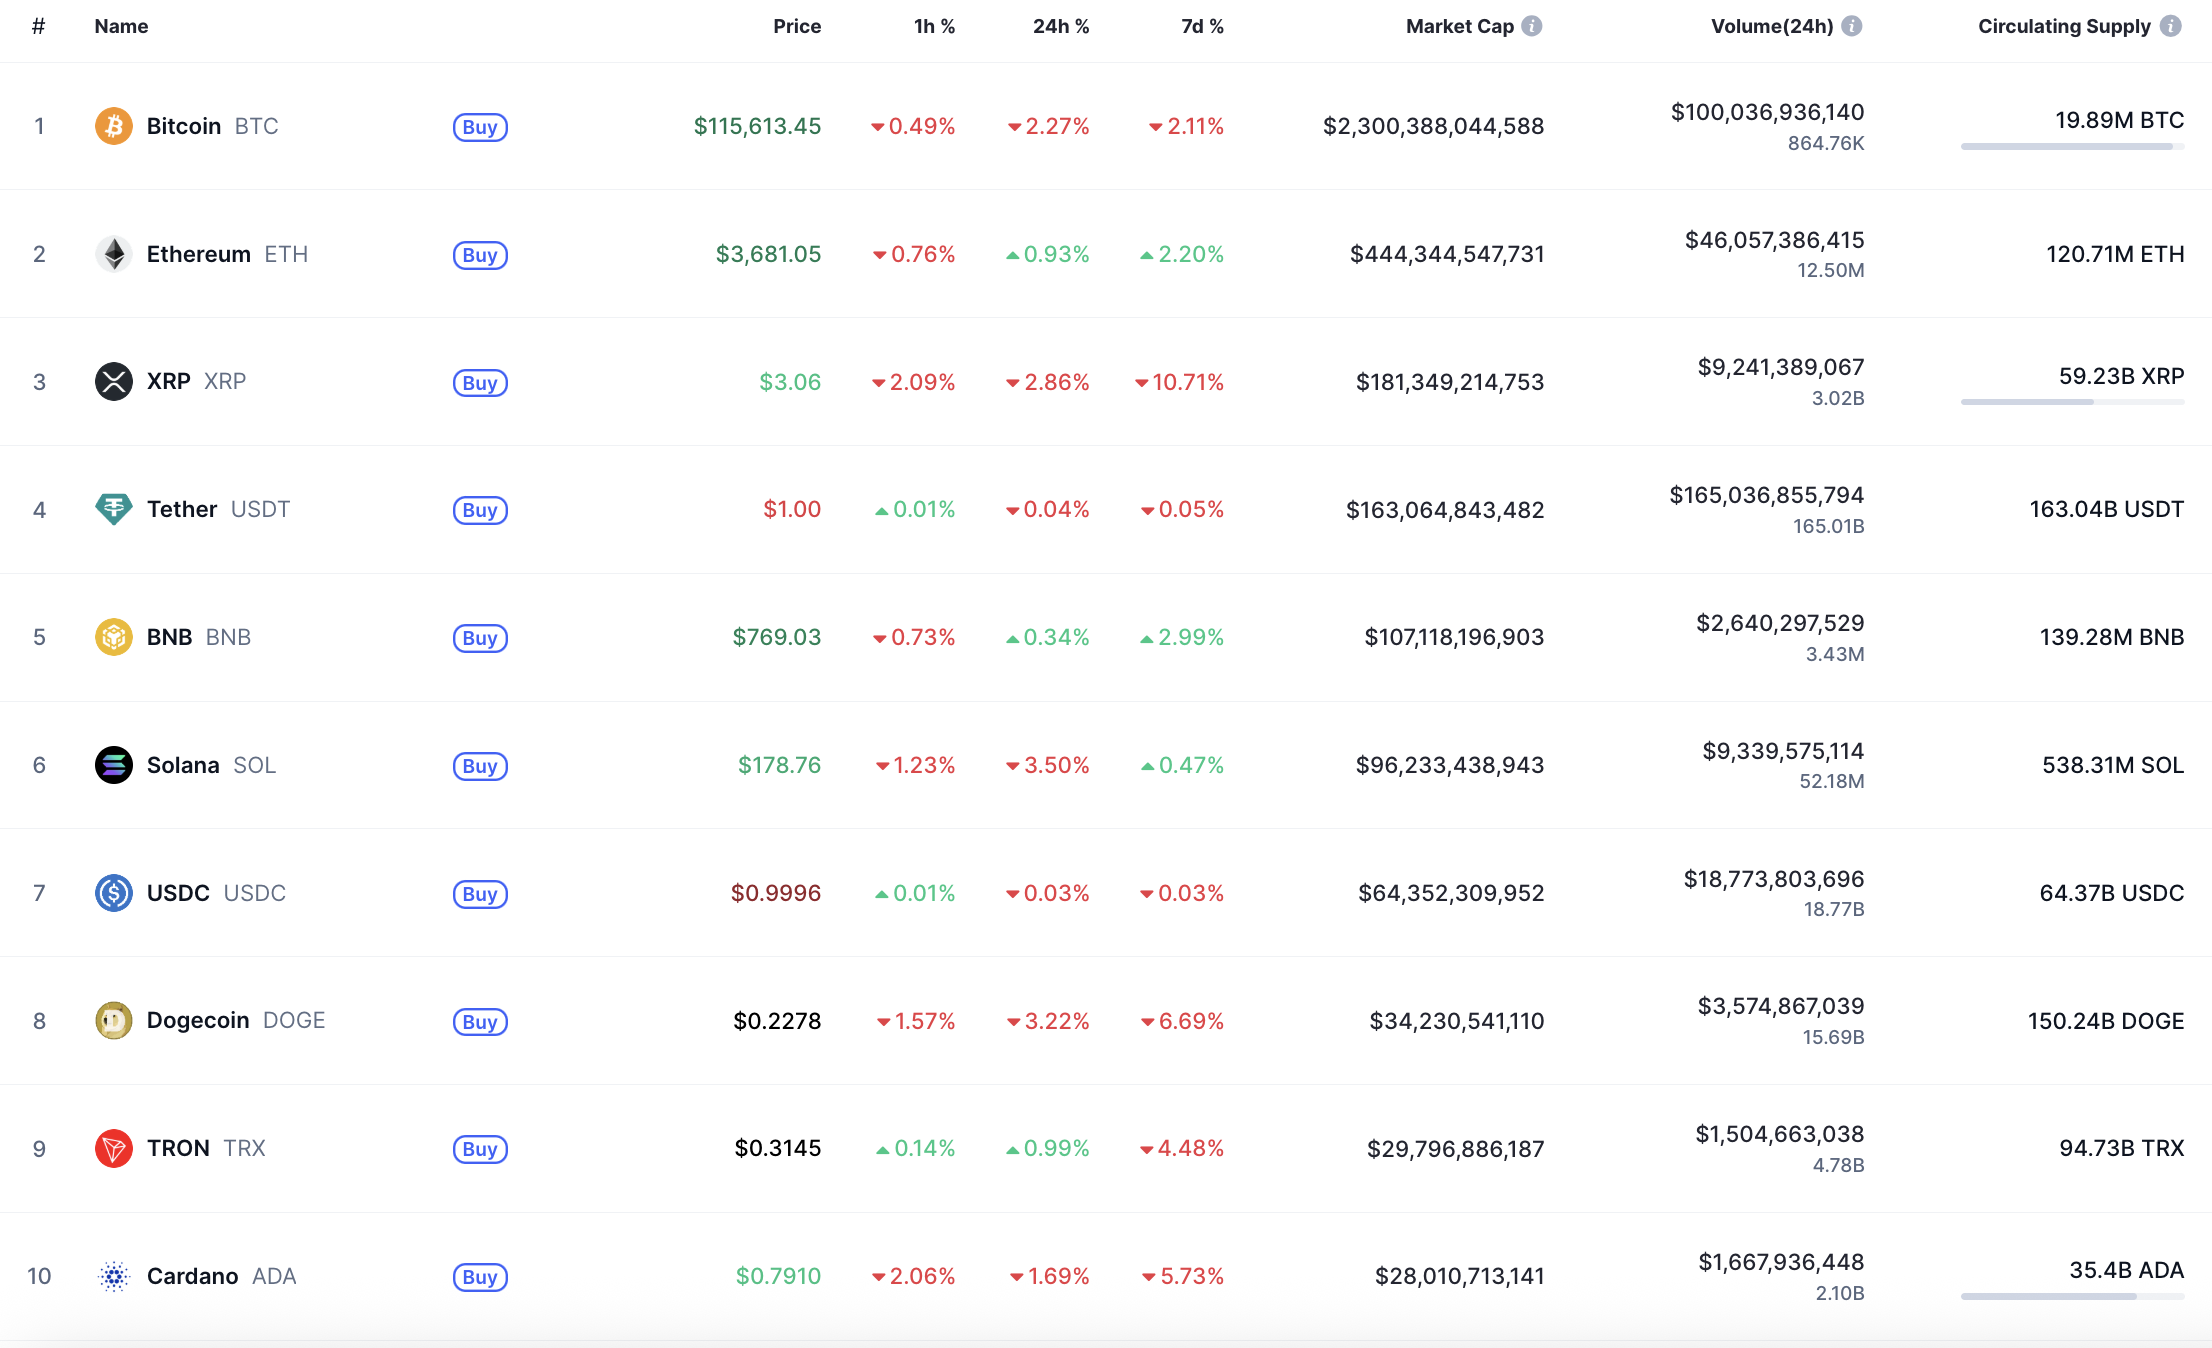This screenshot has height=1348, width=2212.
Task: Click the Solana logo icon
Action: pos(114,765)
